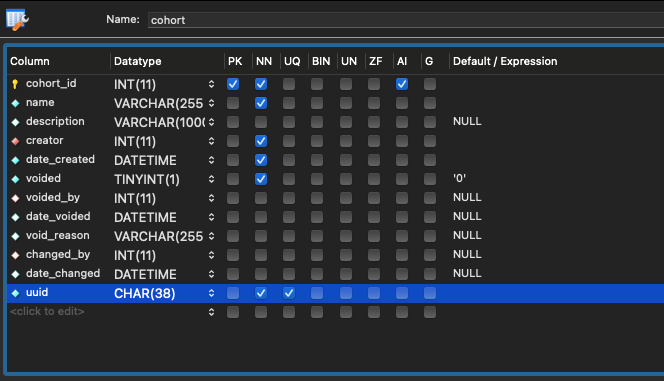Click the red diamond icon beside voided_by
The image size is (664, 381).
(16, 198)
